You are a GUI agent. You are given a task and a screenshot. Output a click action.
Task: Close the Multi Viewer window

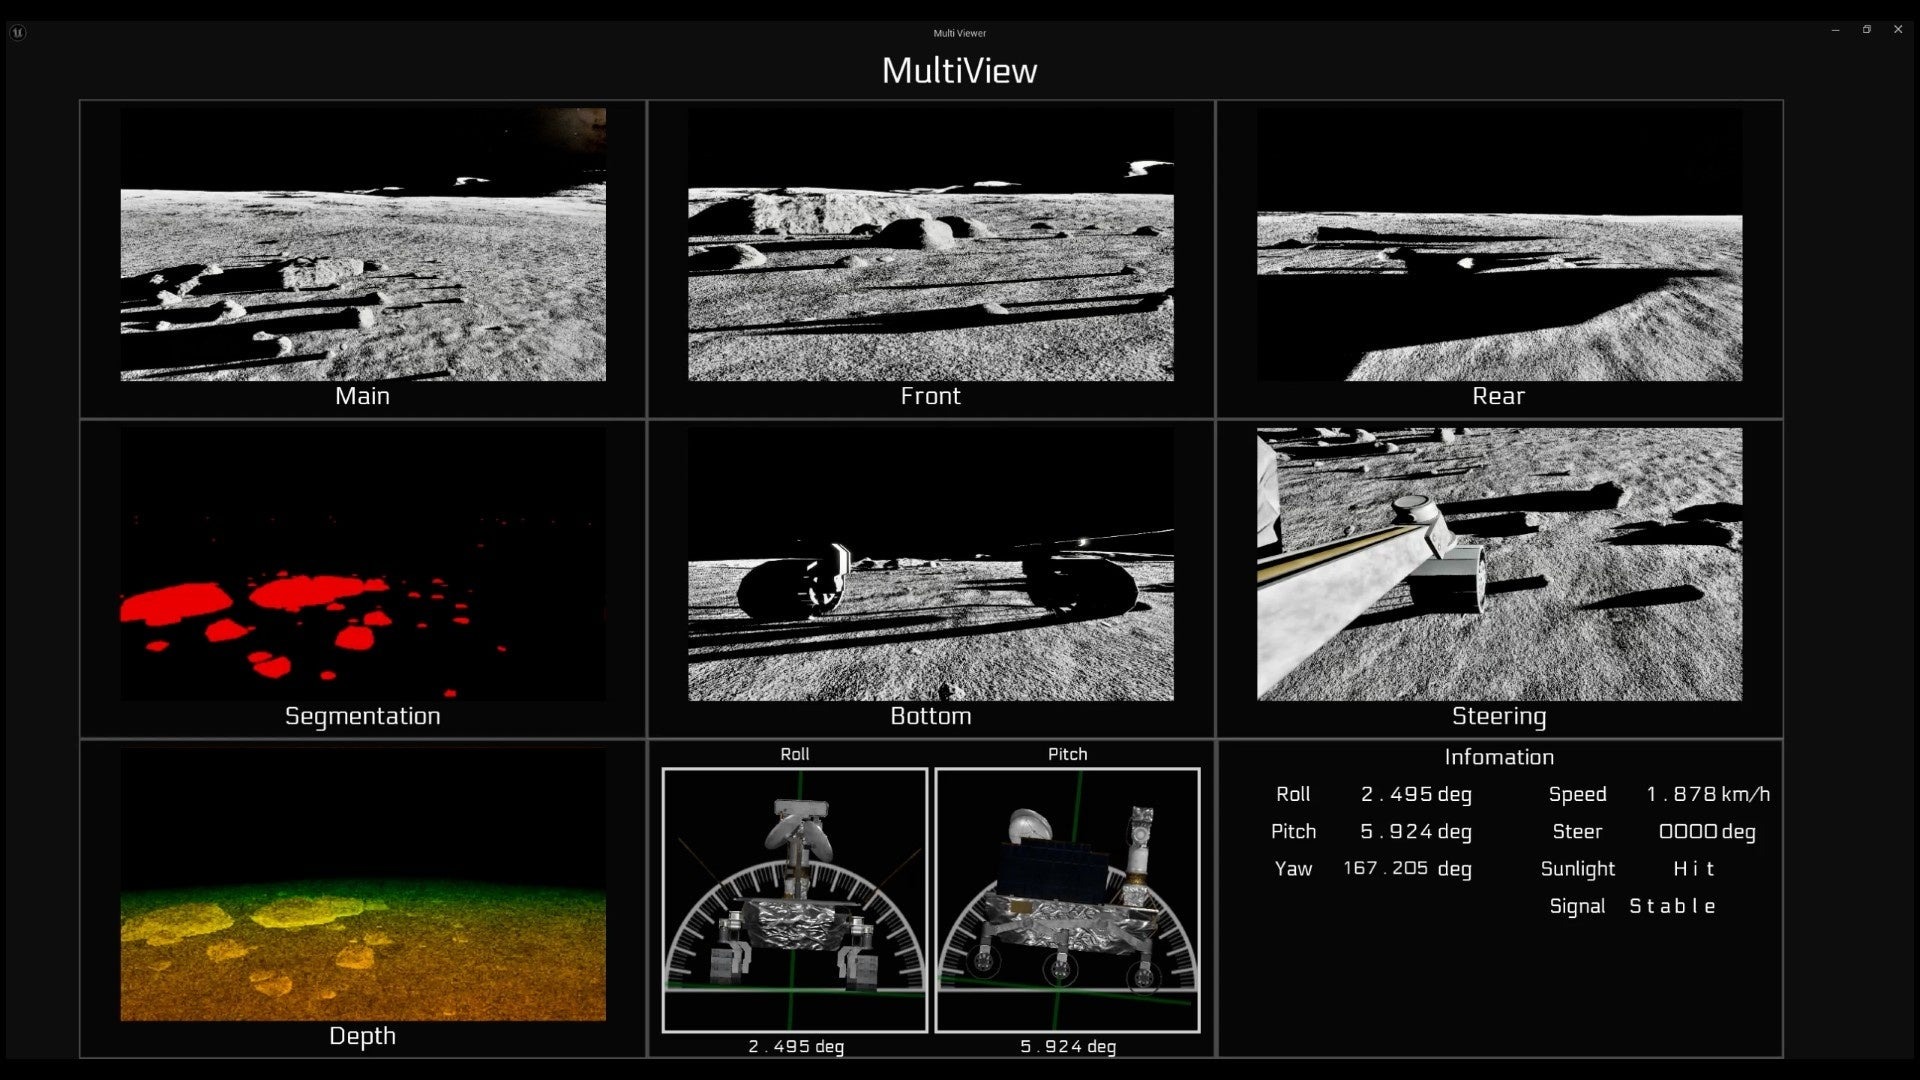click(1898, 30)
